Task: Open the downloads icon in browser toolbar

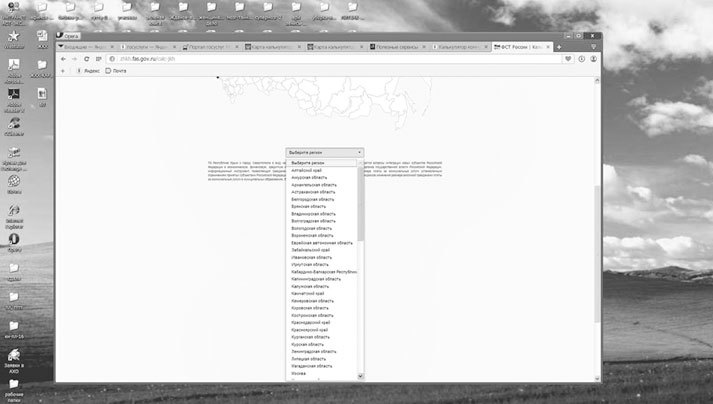Action: click(x=595, y=59)
